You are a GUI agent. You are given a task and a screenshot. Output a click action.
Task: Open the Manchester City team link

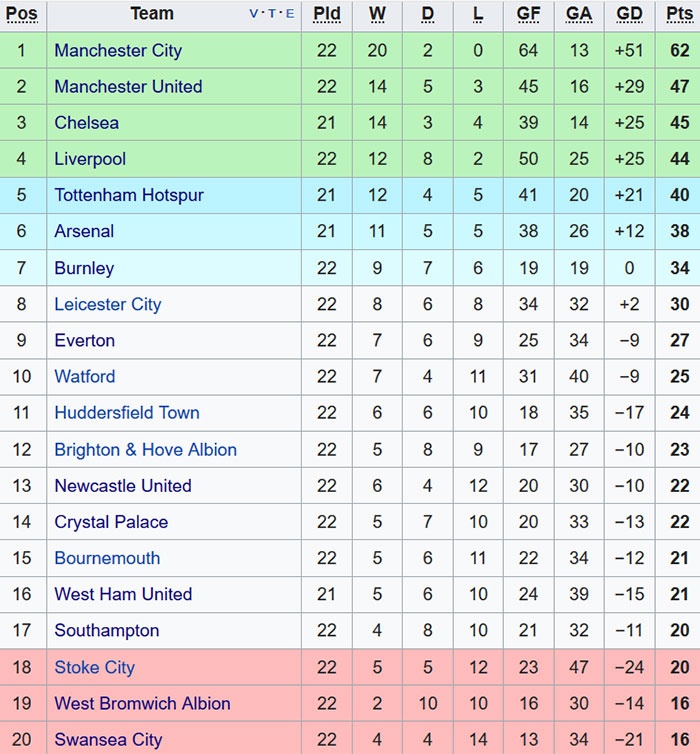click(x=118, y=50)
